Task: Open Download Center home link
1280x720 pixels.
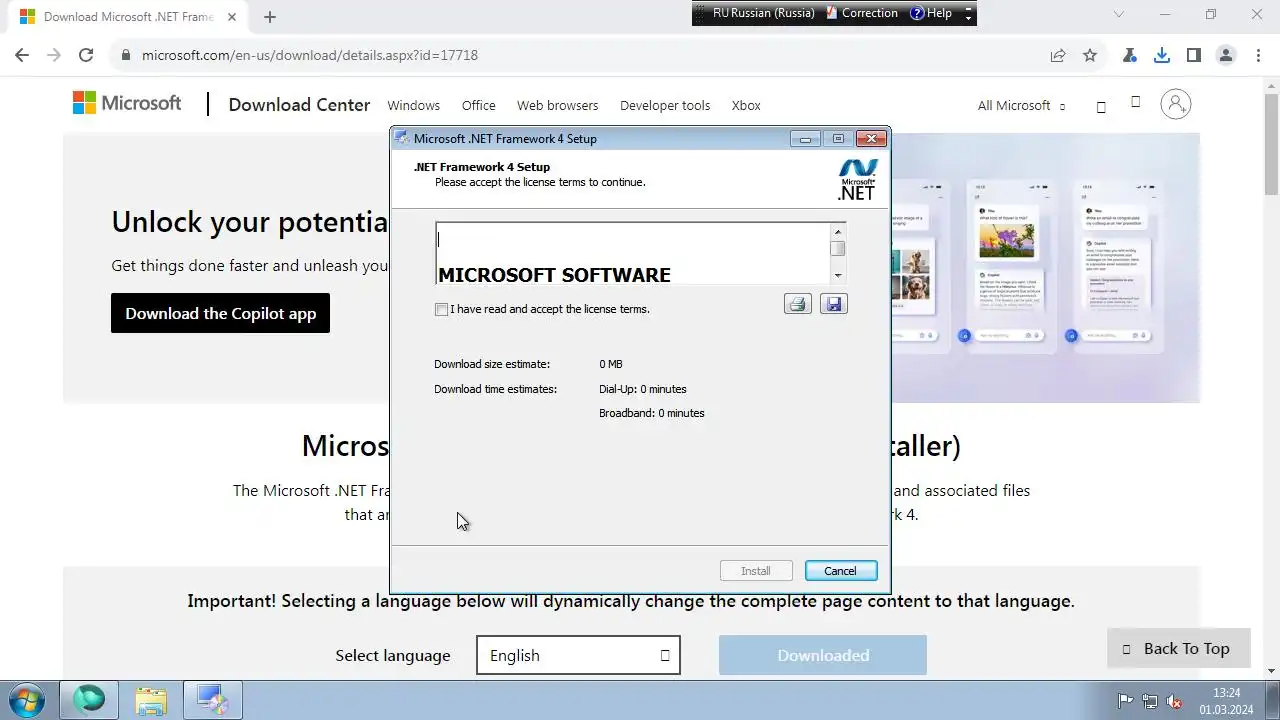Action: [x=299, y=105]
